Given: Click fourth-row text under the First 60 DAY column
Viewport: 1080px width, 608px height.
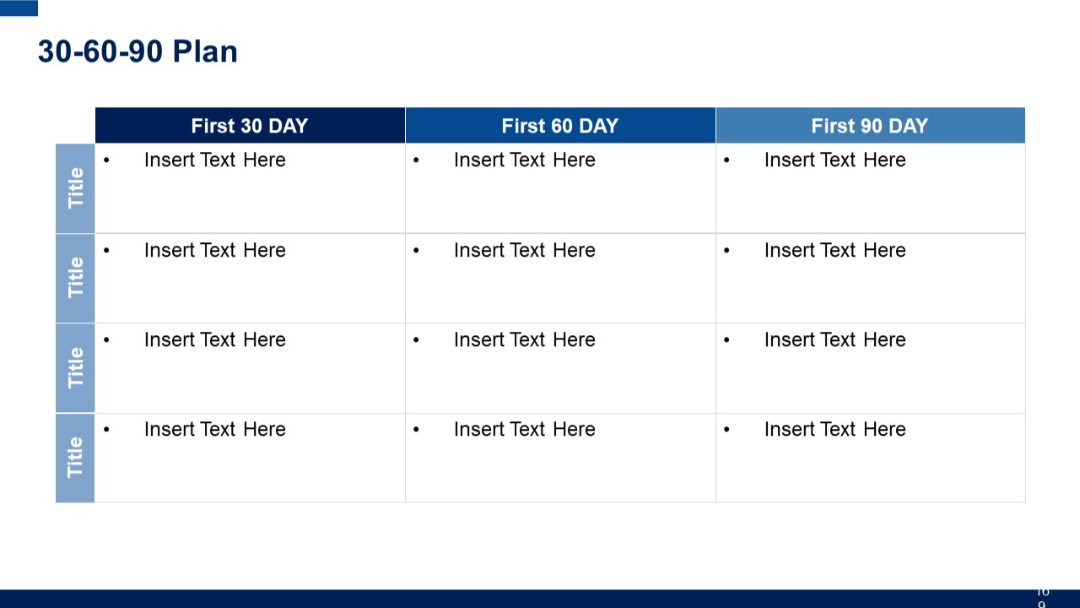Looking at the screenshot, I should tap(525, 429).
